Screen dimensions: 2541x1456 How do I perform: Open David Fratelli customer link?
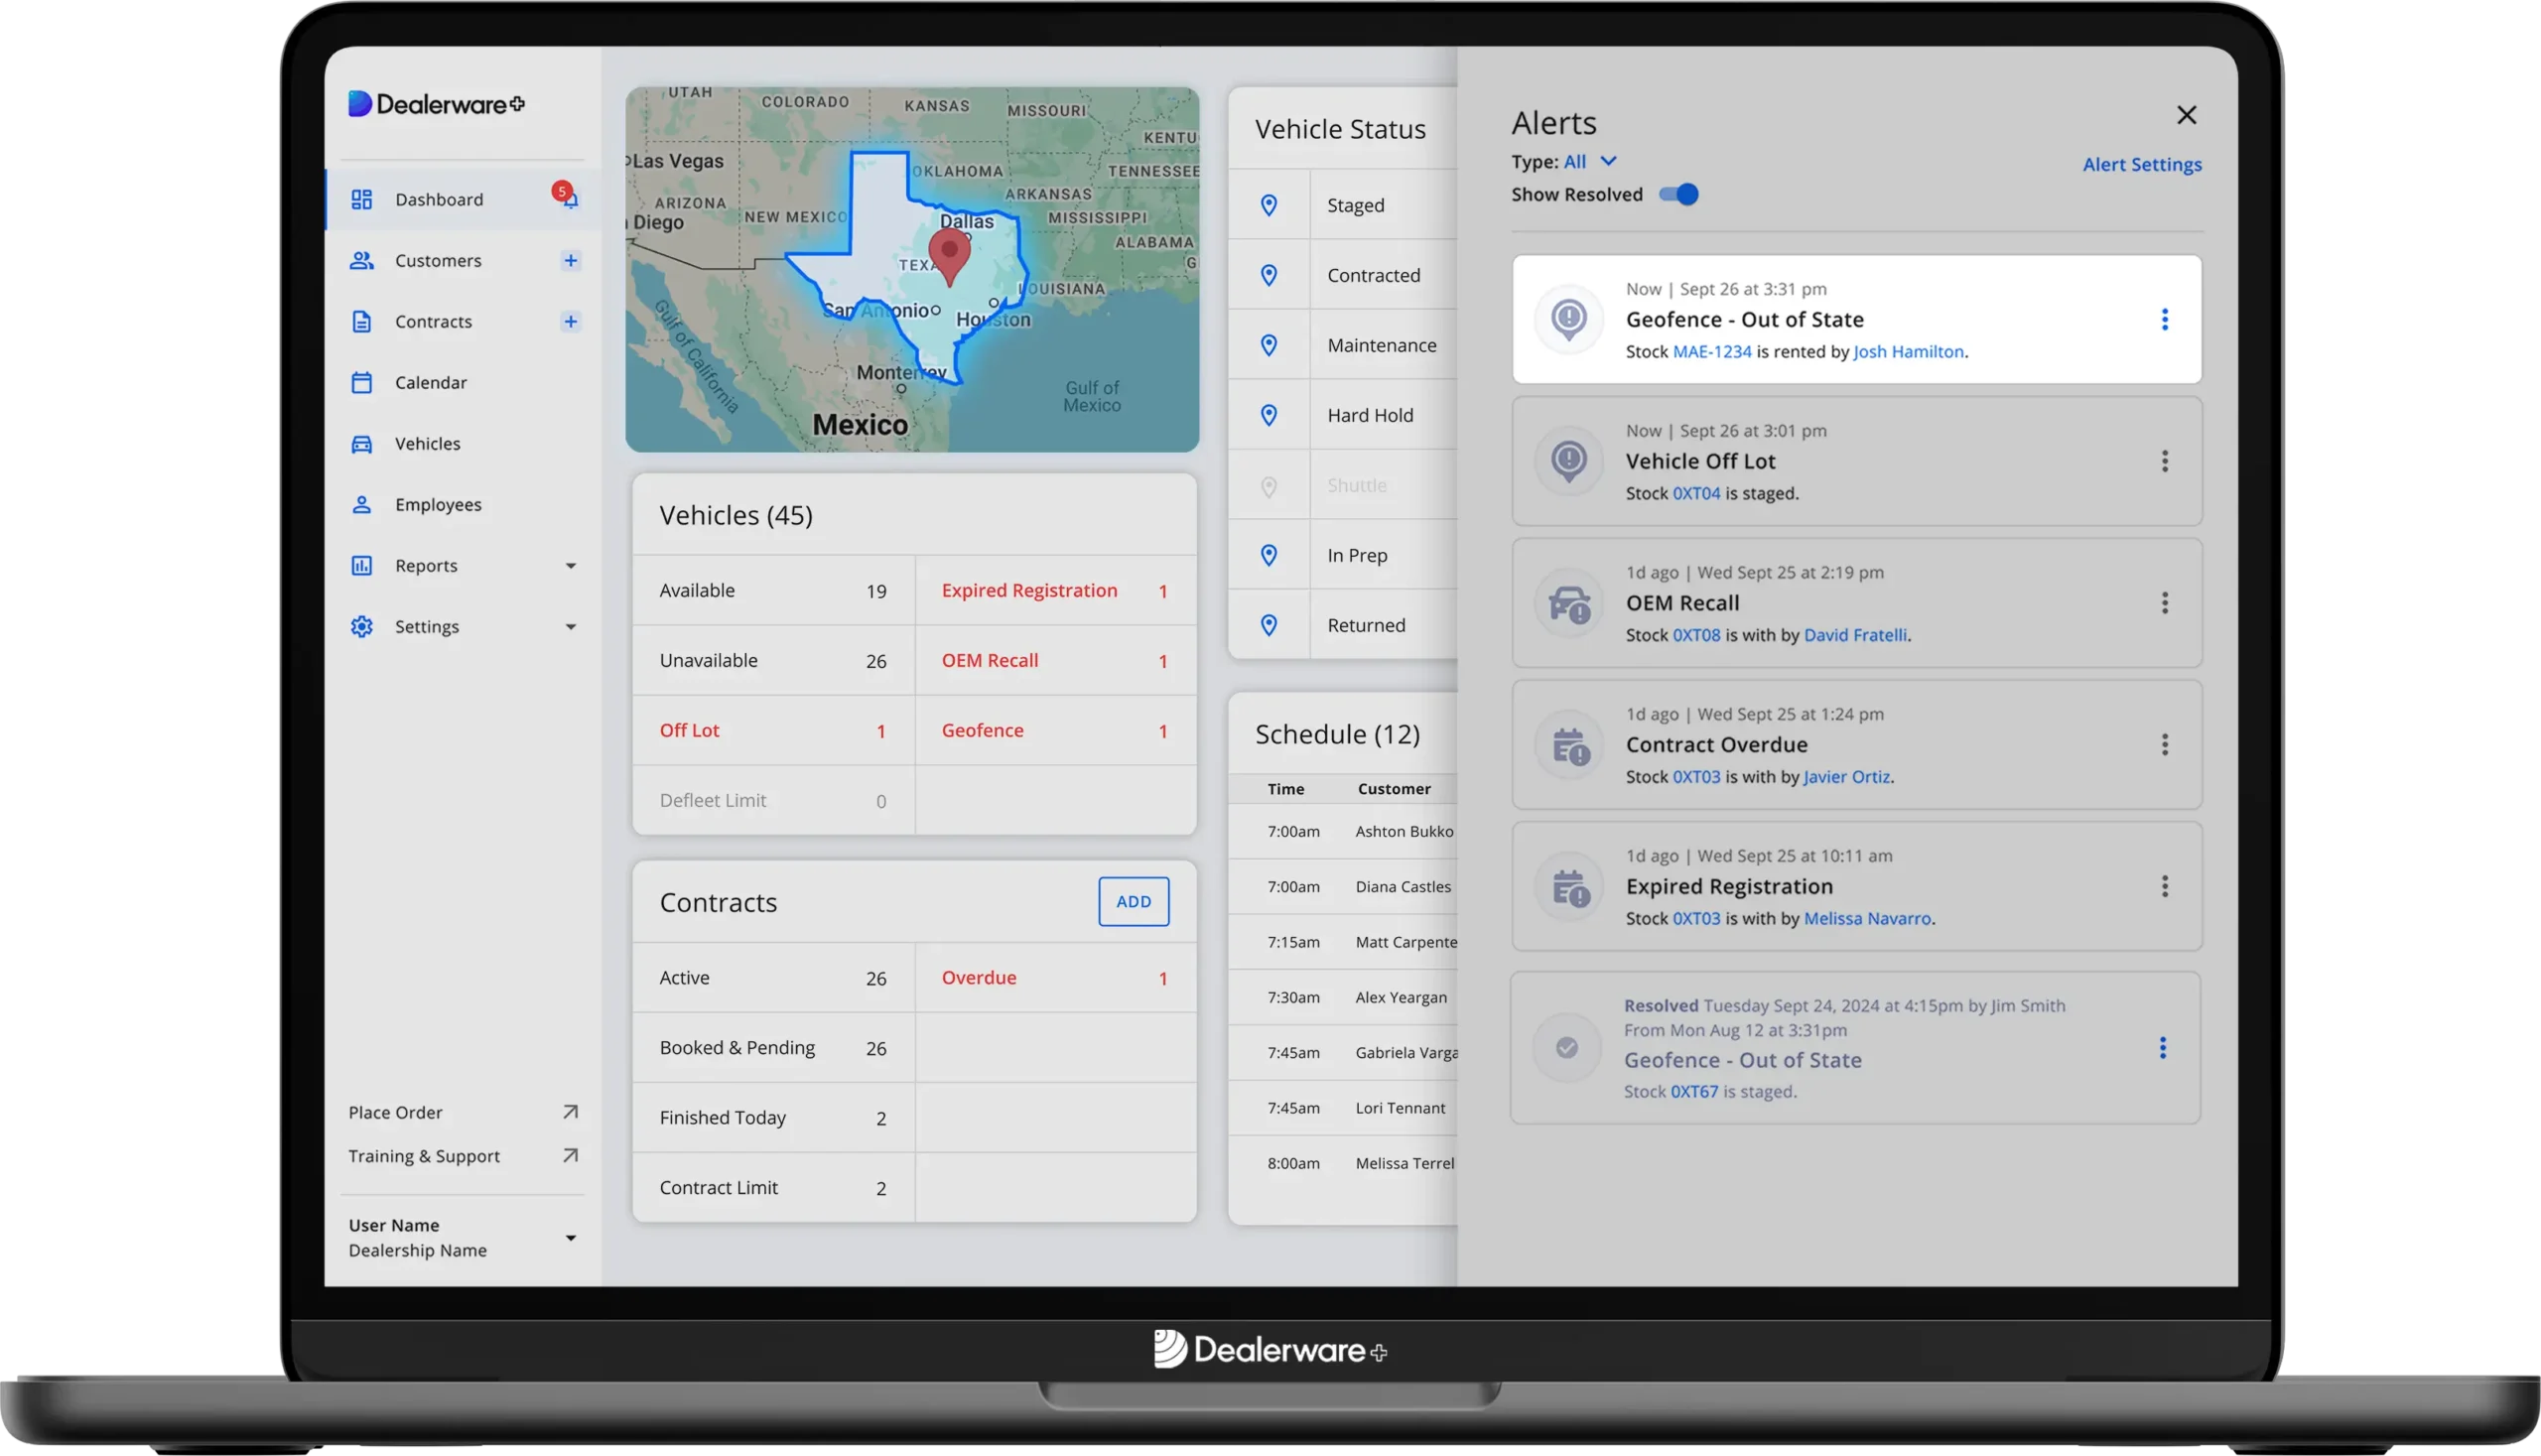point(1855,635)
